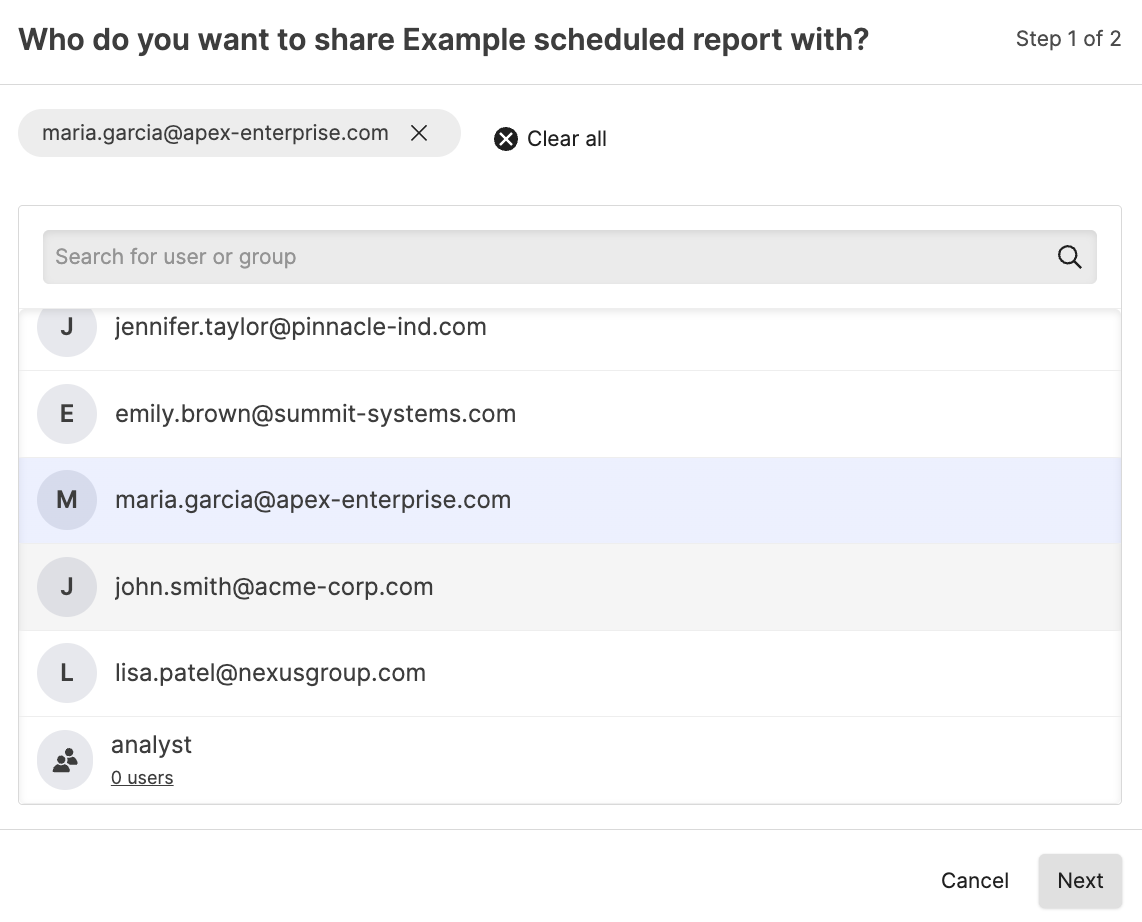The width and height of the screenshot is (1142, 922).
Task: Proceed with the Next button
Action: (x=1080, y=881)
